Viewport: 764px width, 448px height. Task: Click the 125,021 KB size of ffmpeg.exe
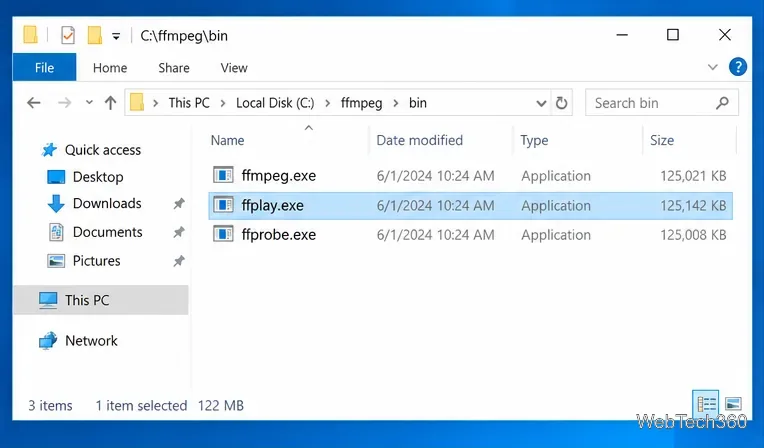(x=693, y=175)
